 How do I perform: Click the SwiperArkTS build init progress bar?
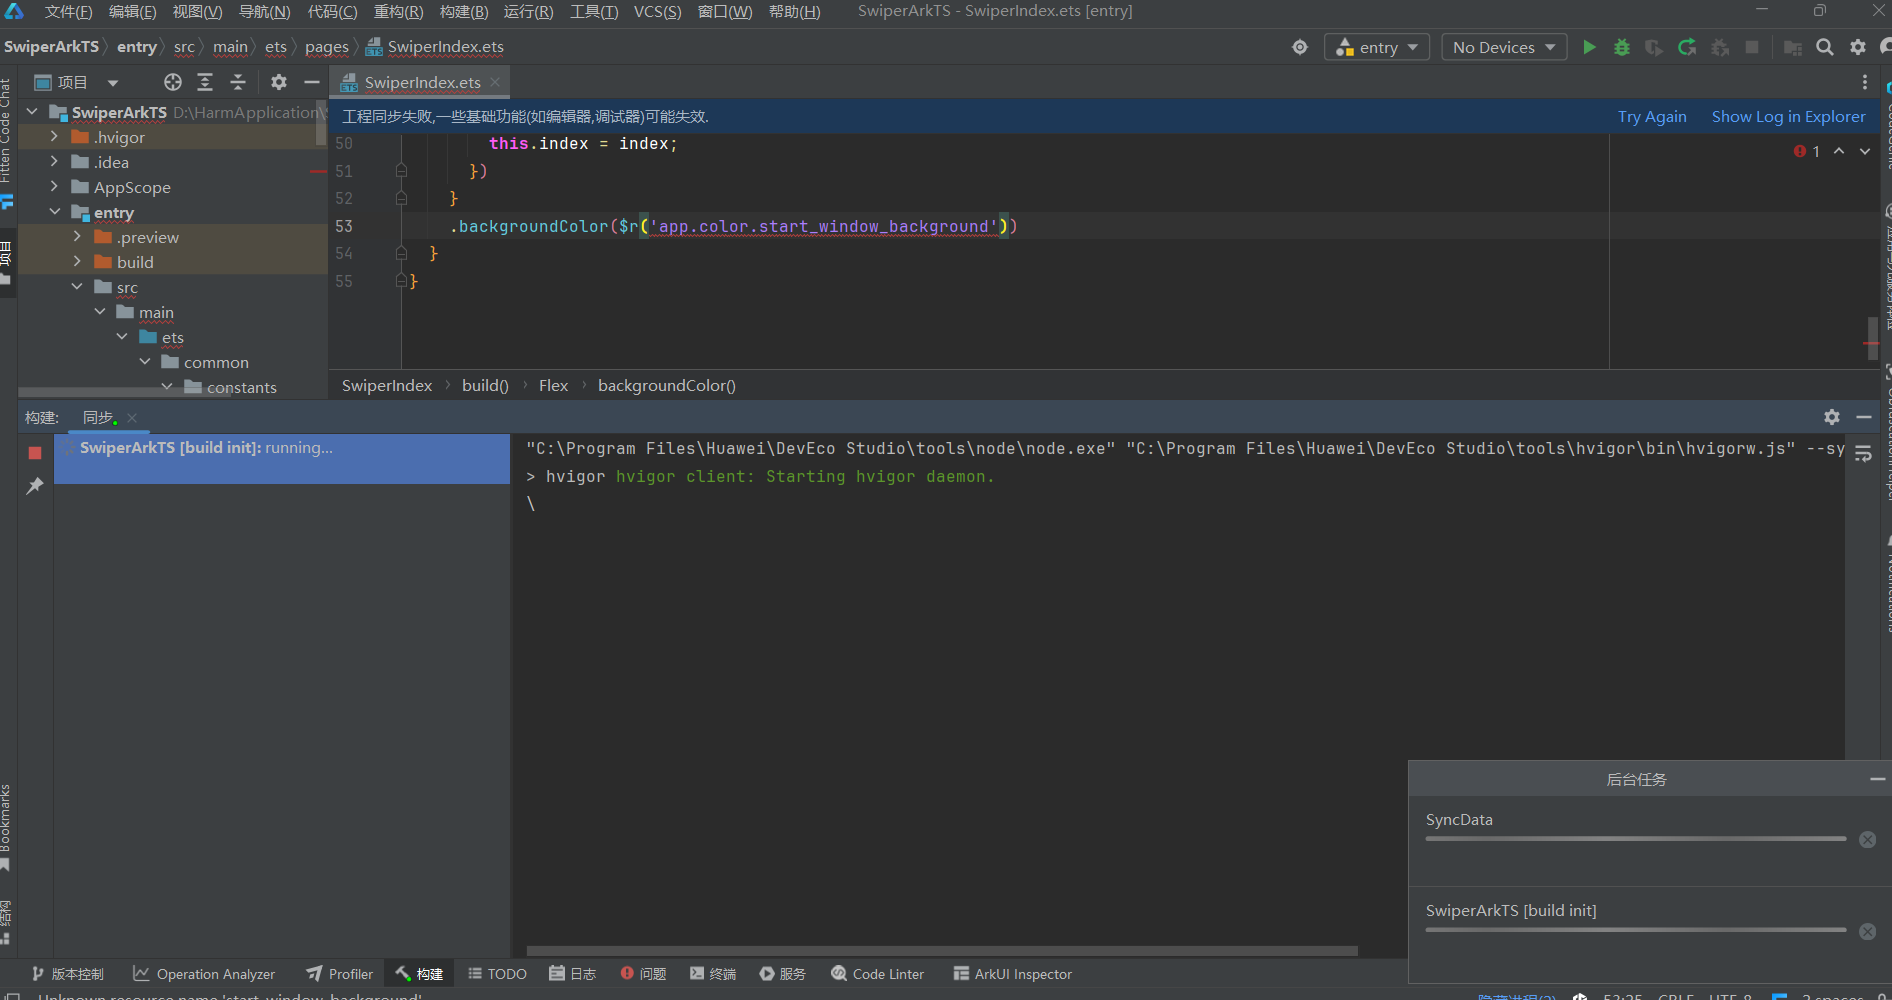(x=1635, y=930)
